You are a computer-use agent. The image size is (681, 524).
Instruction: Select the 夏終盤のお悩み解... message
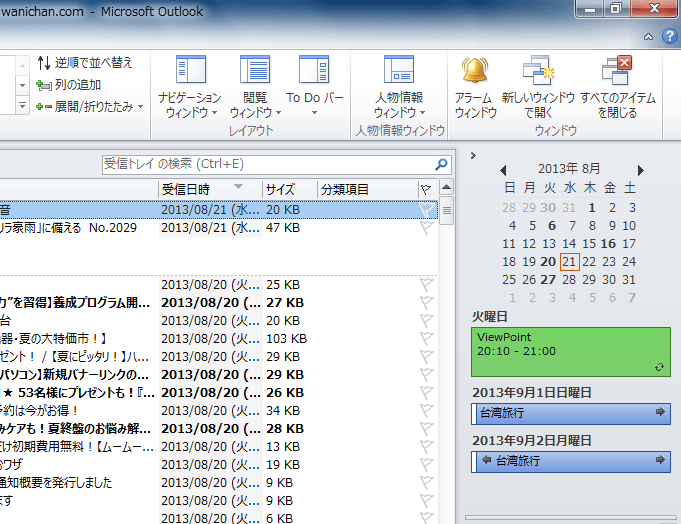[x=218, y=428]
